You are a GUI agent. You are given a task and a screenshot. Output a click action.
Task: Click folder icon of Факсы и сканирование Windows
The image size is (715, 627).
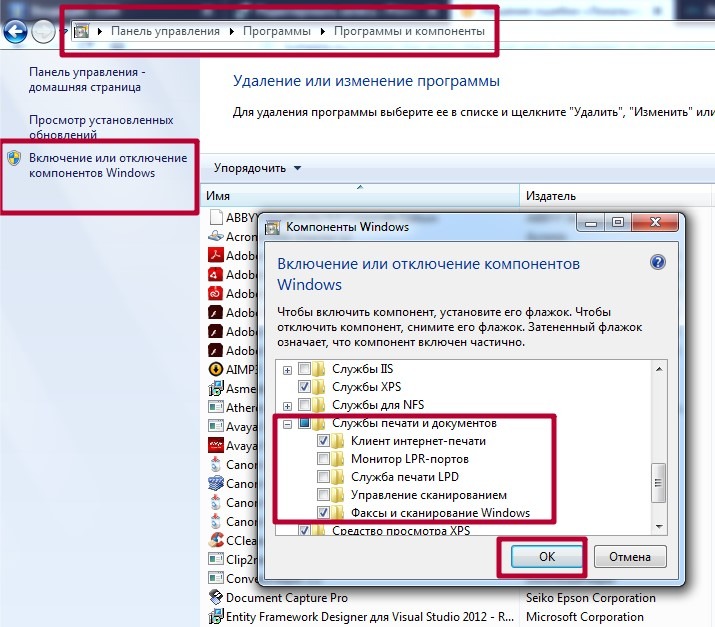click(x=337, y=513)
